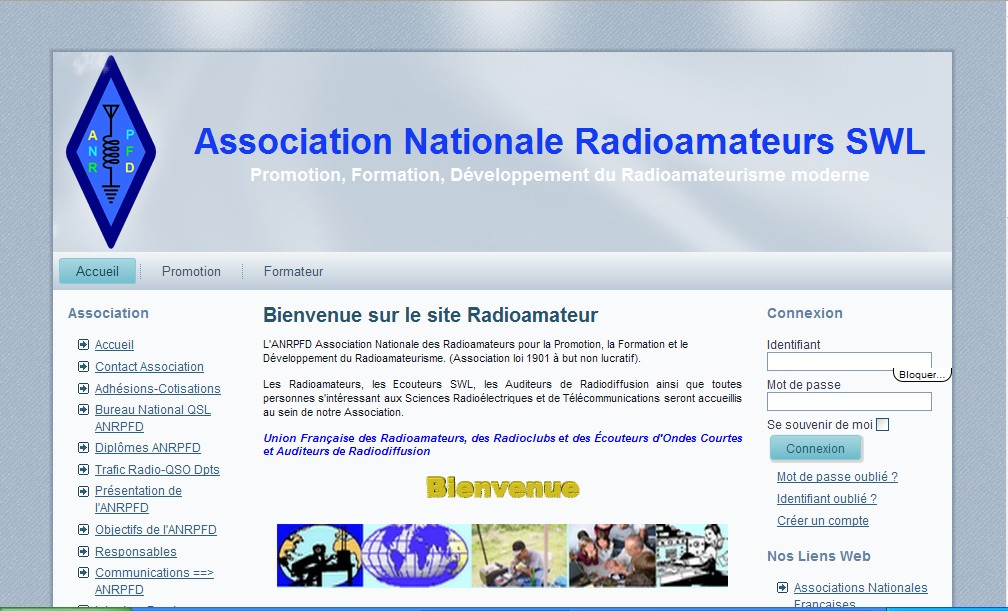The height and width of the screenshot is (611, 1008).
Task: Open Associations Nationales Françaises link
Action: coord(860,596)
